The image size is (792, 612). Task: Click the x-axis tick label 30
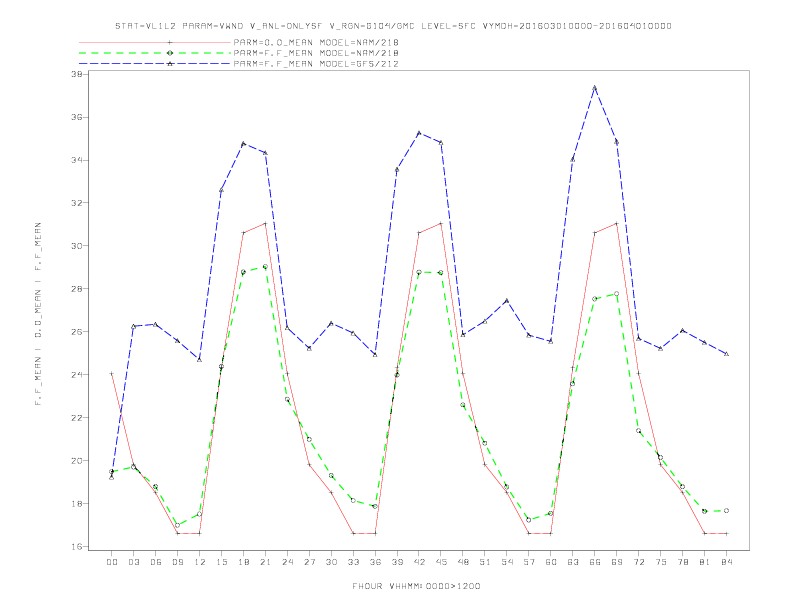[x=331, y=562]
